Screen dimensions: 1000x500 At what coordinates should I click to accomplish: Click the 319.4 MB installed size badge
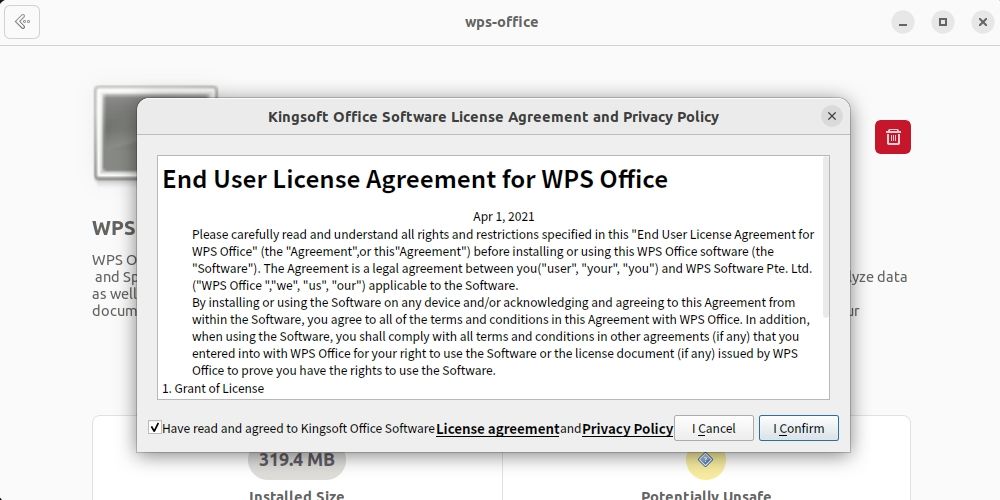(x=297, y=461)
